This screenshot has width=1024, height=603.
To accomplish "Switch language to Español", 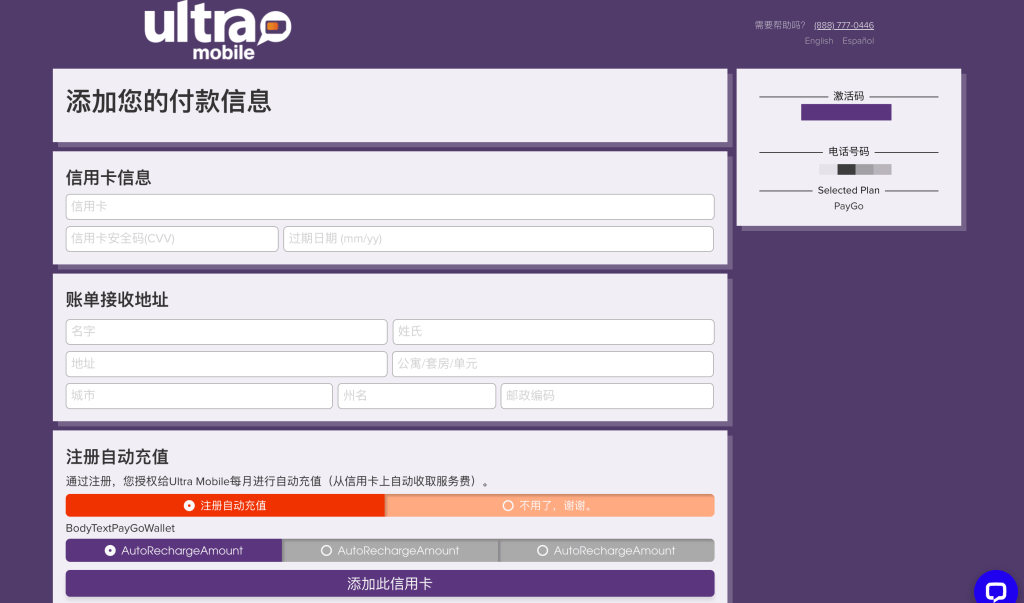I will [x=858, y=41].
